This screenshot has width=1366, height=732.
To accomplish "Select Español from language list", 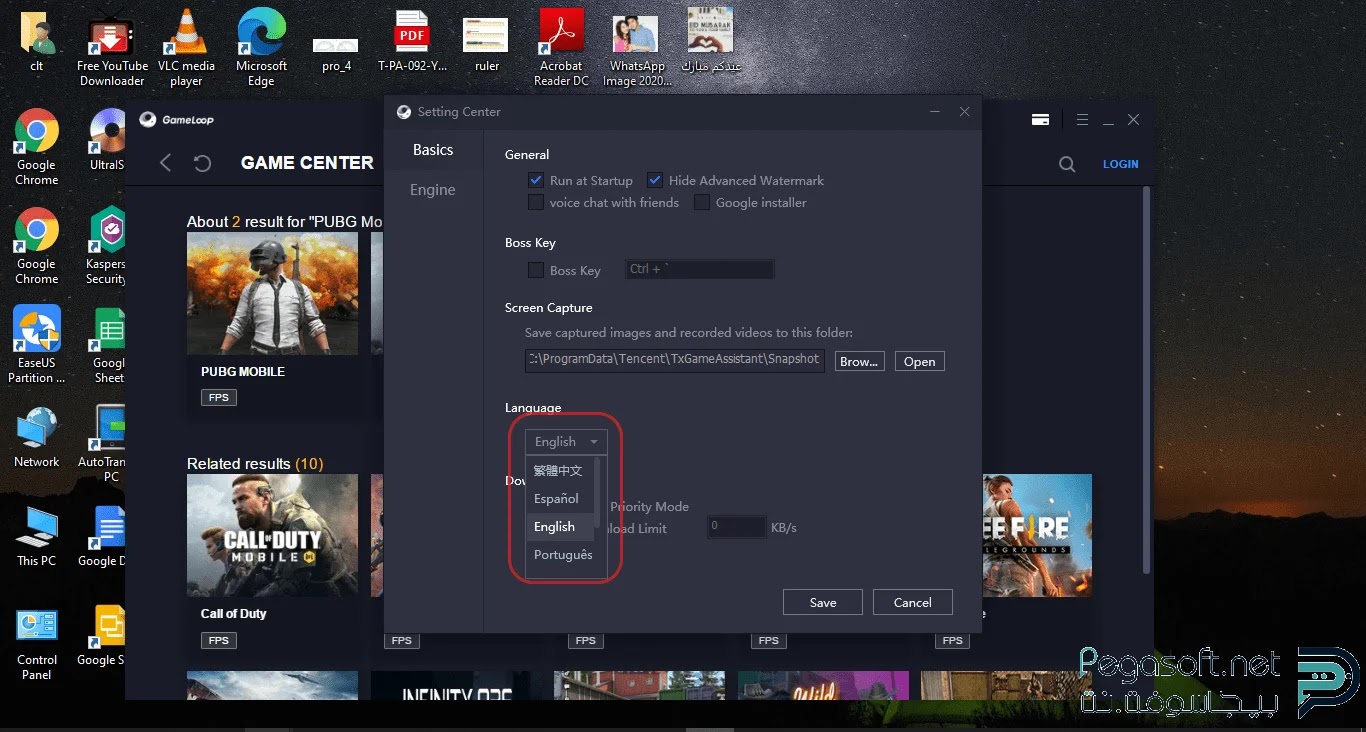I will point(558,498).
